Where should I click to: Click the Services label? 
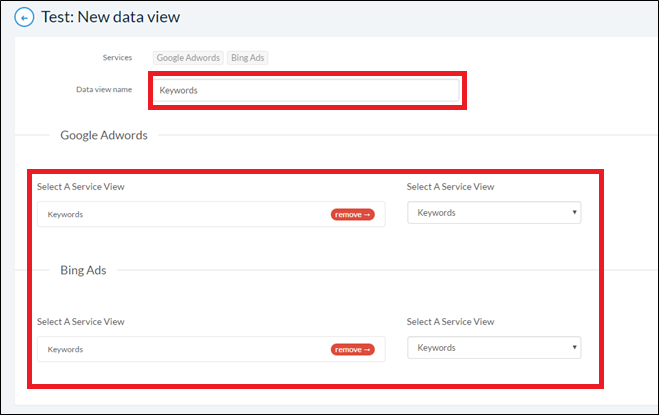[117, 58]
